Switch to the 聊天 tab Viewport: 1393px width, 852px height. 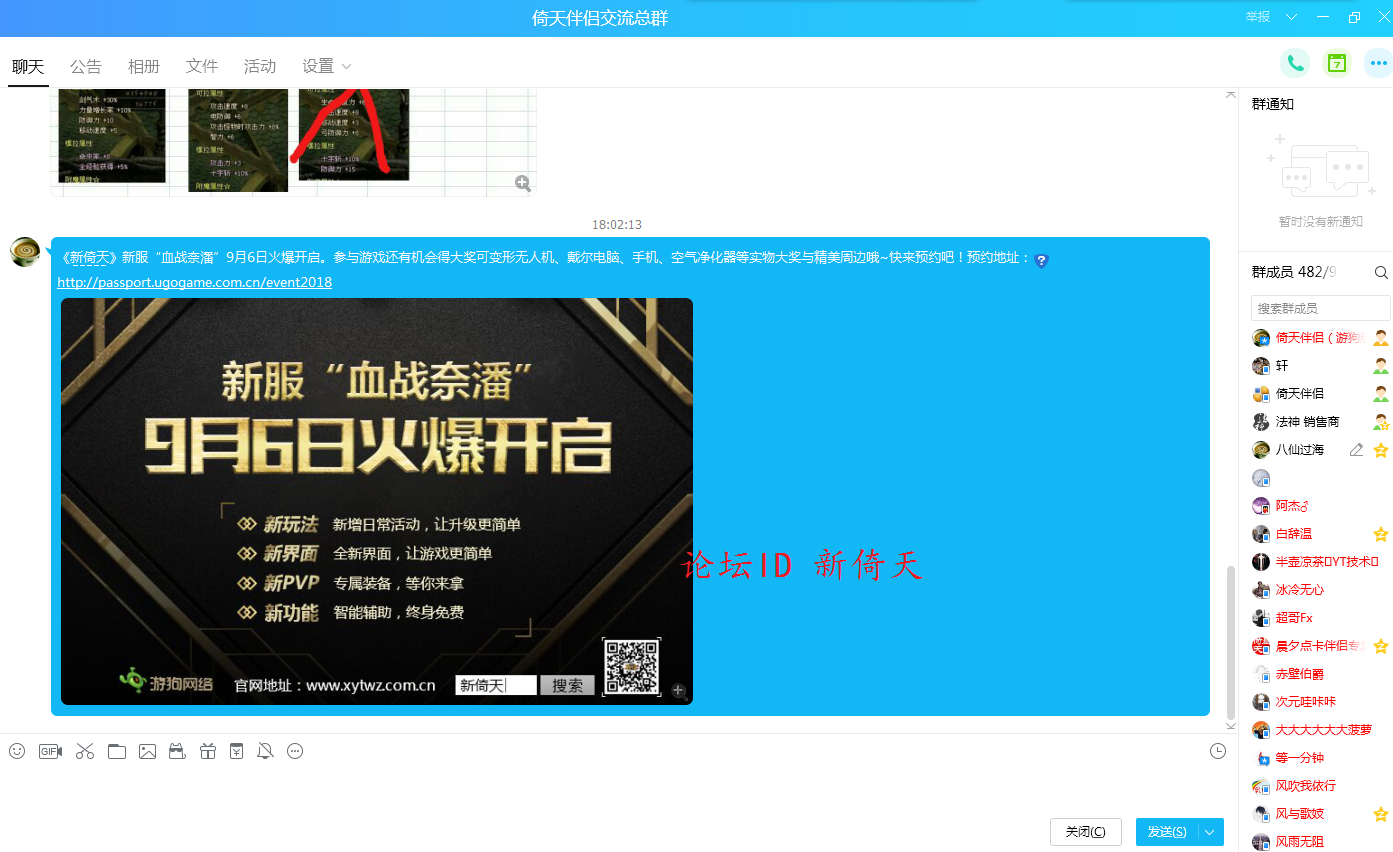(x=28, y=66)
